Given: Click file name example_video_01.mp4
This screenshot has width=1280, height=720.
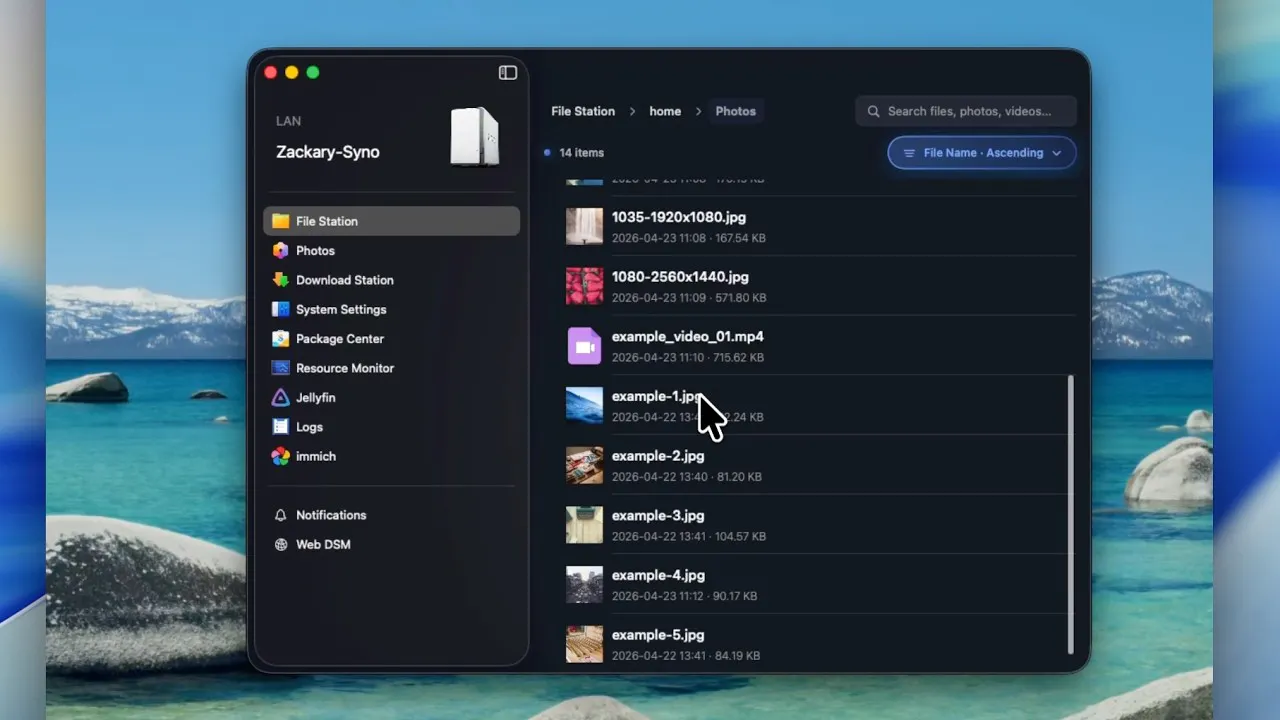Looking at the screenshot, I should (x=688, y=337).
